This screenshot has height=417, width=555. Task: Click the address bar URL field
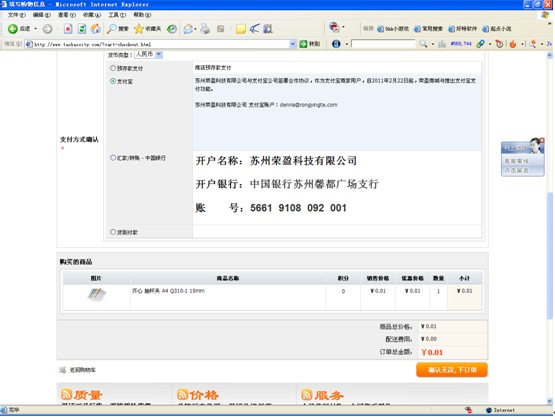[x=161, y=44]
